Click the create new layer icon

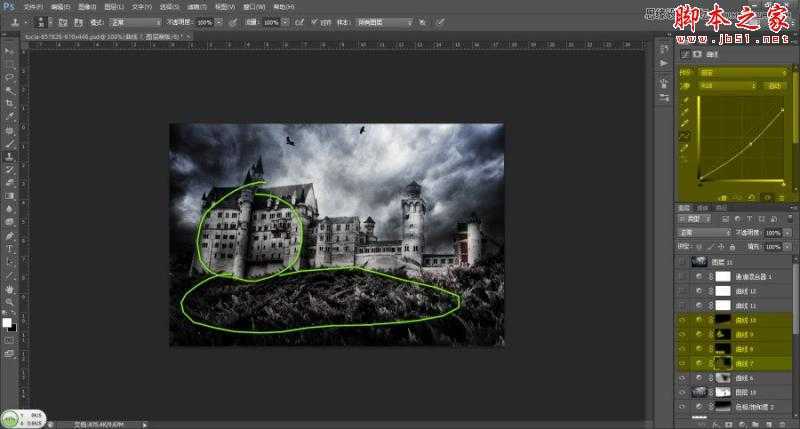[768, 424]
